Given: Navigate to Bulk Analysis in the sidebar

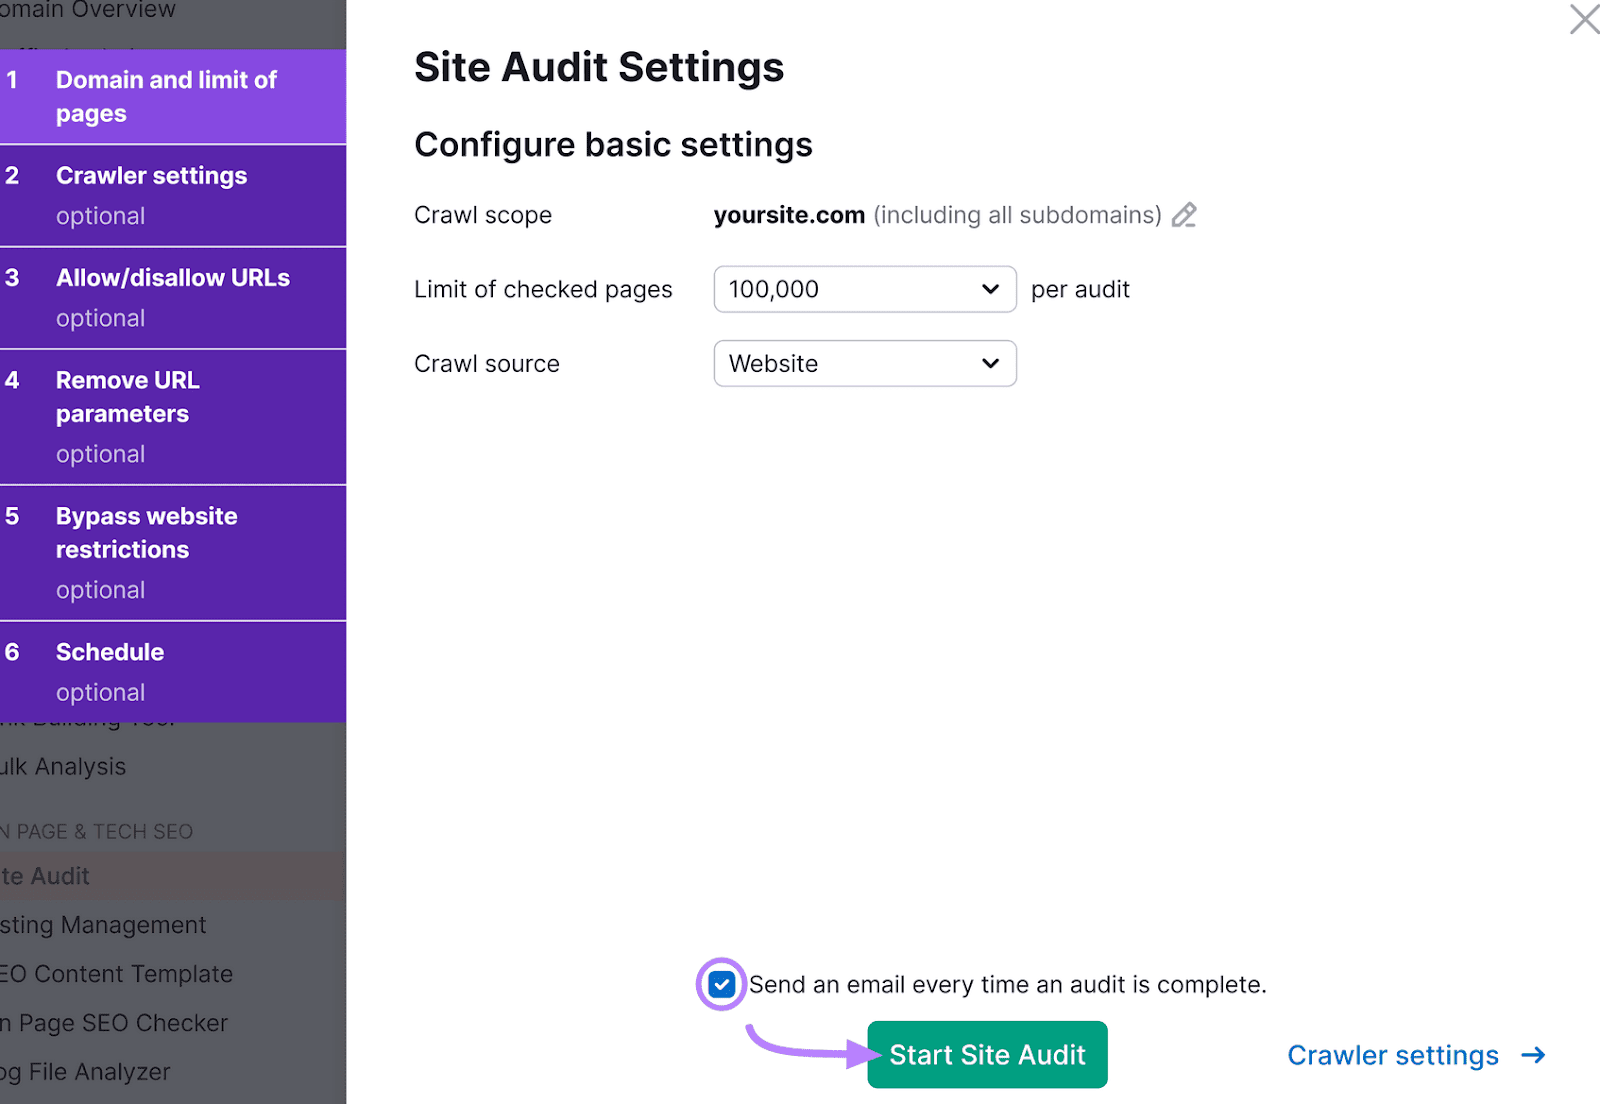Looking at the screenshot, I should (62, 766).
